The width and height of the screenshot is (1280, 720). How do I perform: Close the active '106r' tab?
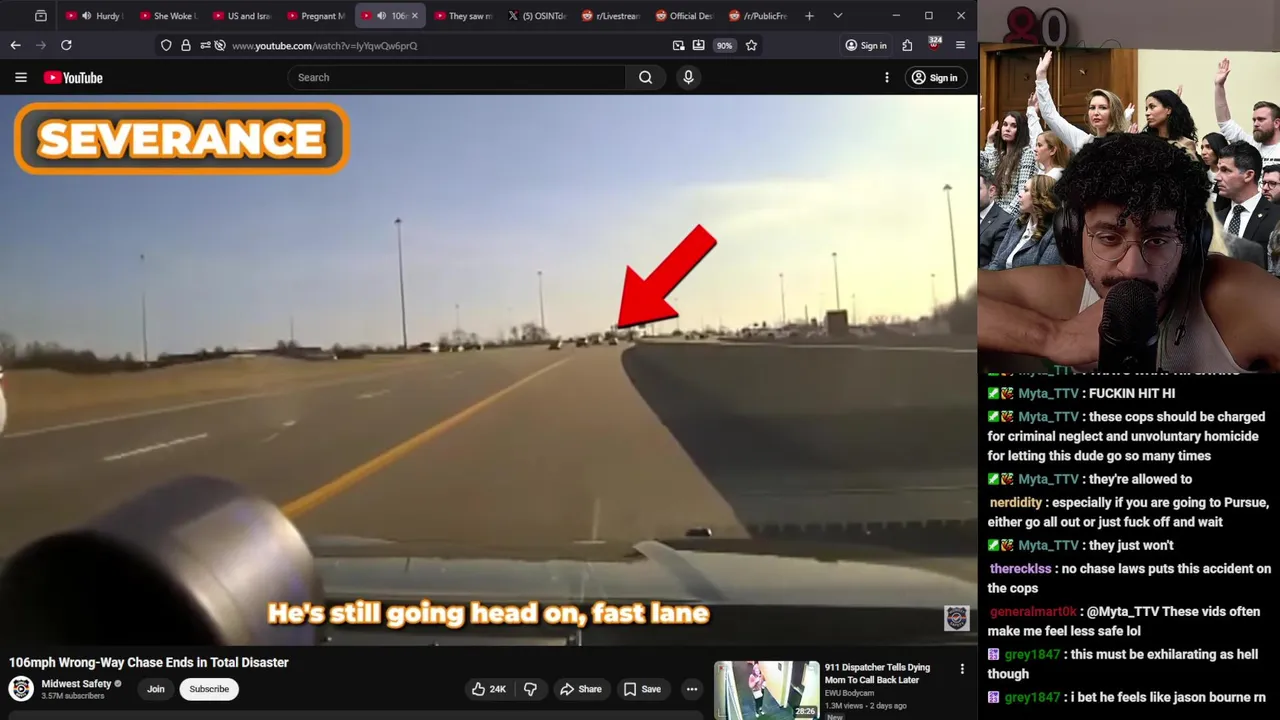pyautogui.click(x=414, y=16)
